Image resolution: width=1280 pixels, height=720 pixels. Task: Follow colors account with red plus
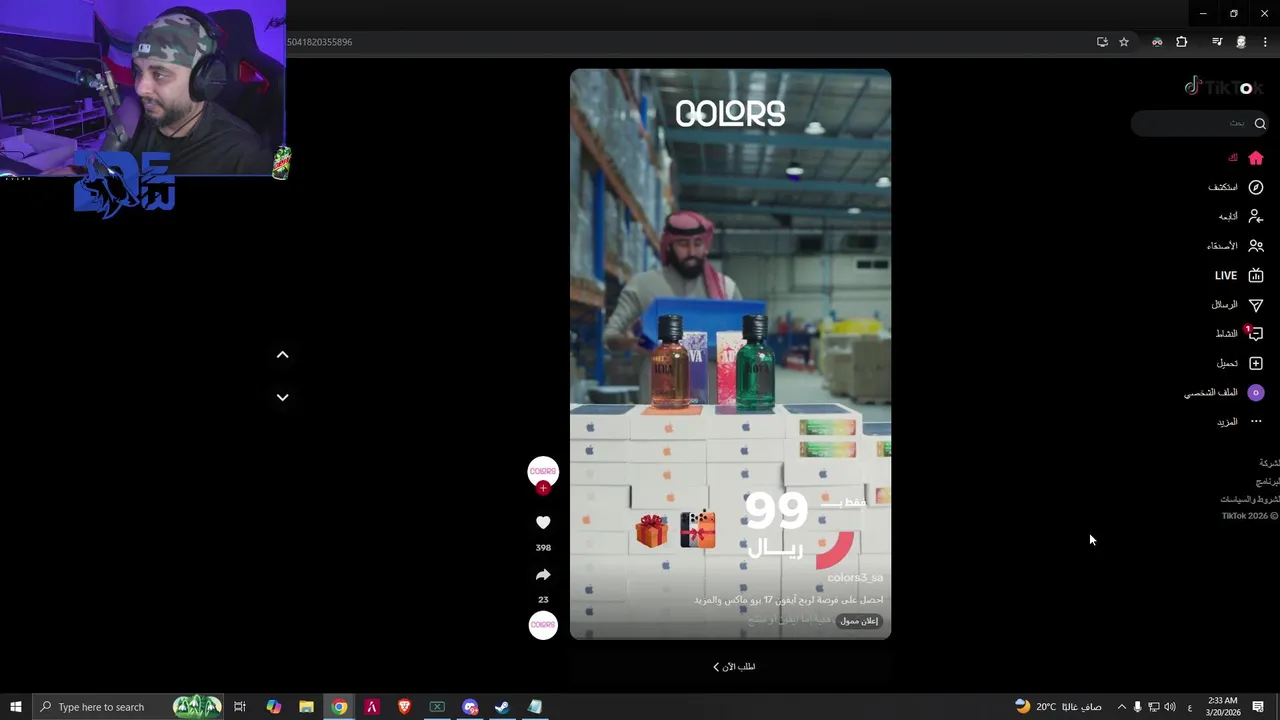(543, 488)
